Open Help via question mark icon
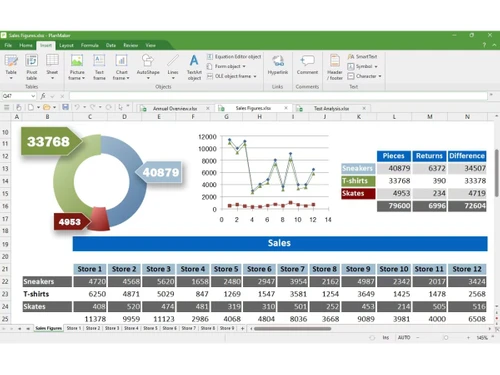Screen dimensions: 500x375 pos(484,45)
